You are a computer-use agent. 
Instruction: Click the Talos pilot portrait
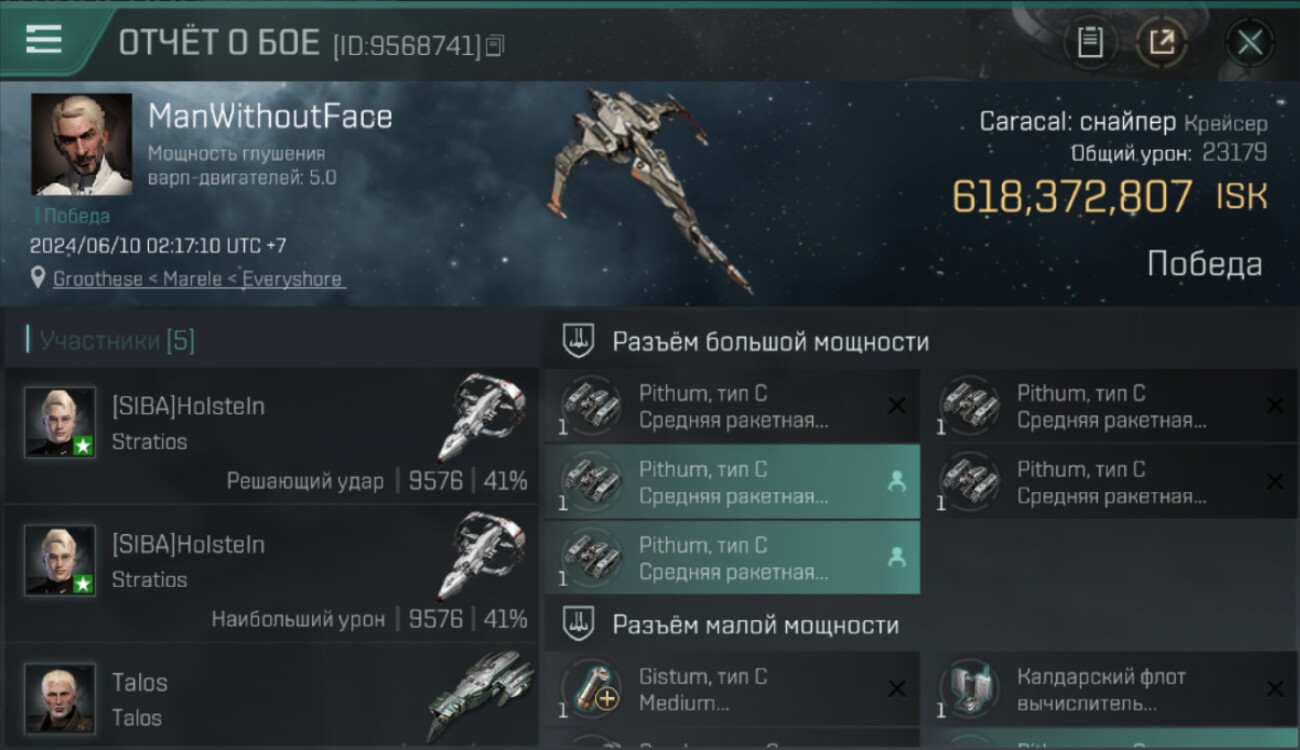[x=60, y=698]
